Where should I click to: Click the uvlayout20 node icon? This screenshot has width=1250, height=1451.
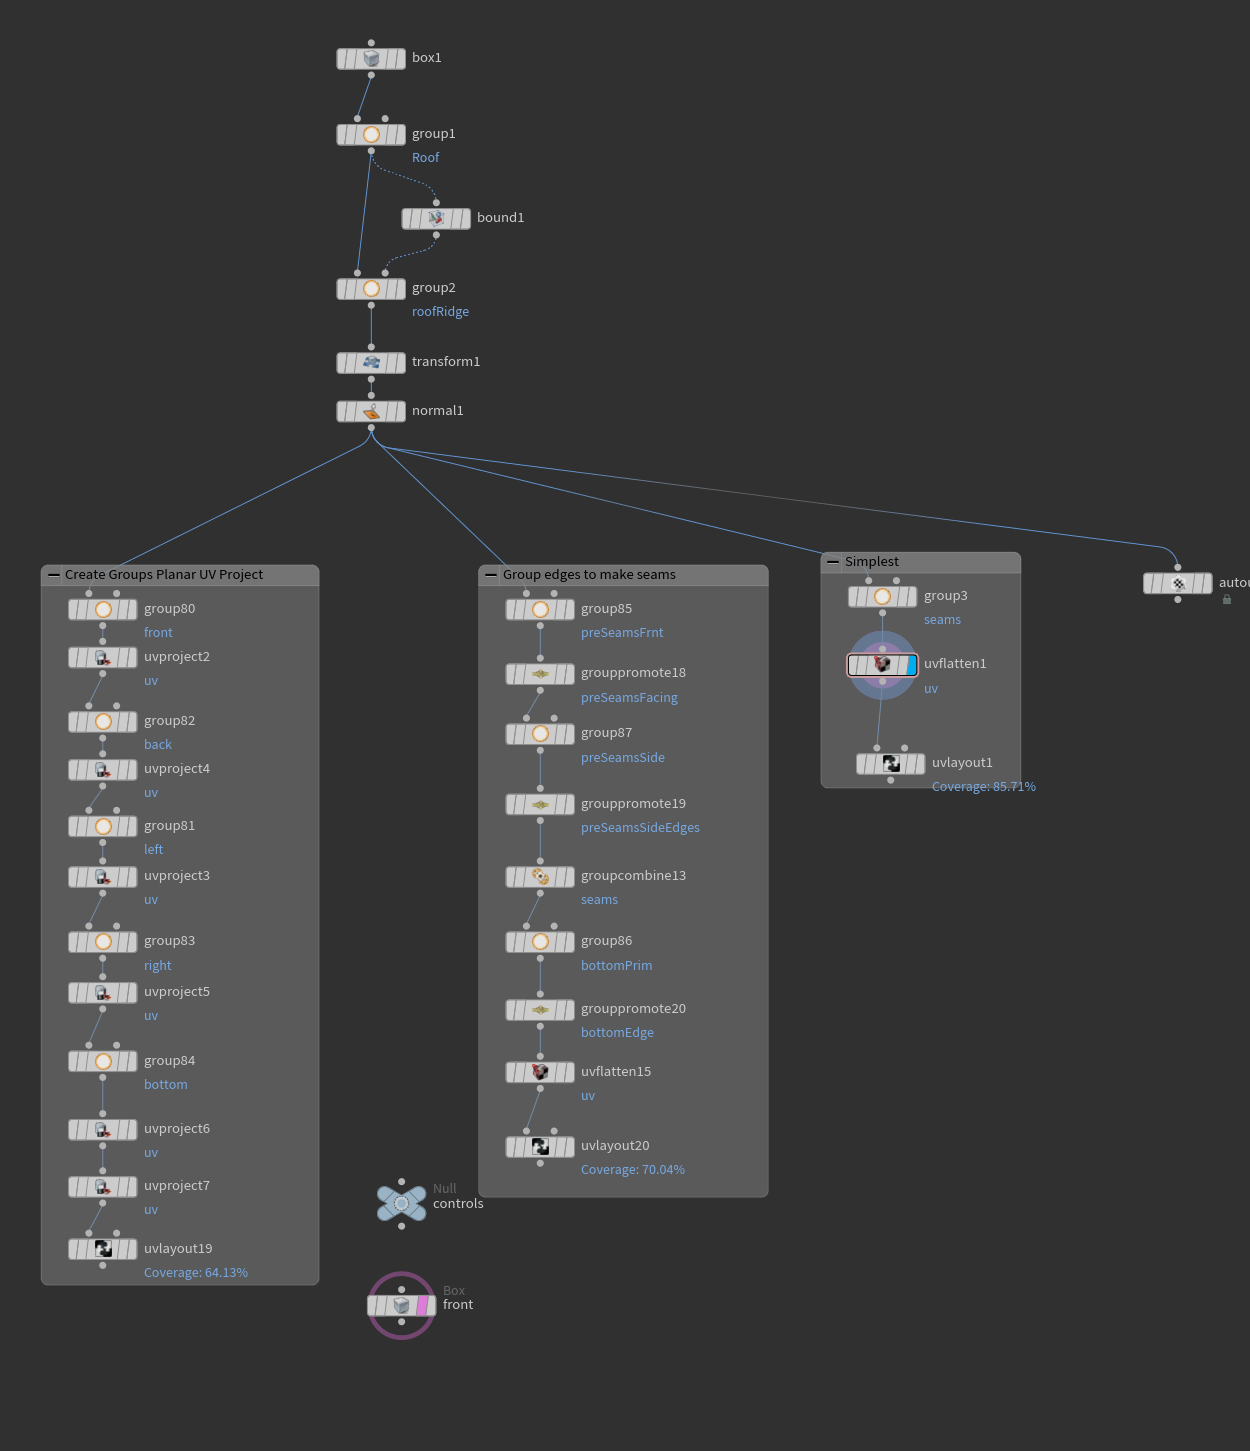[x=540, y=1146]
